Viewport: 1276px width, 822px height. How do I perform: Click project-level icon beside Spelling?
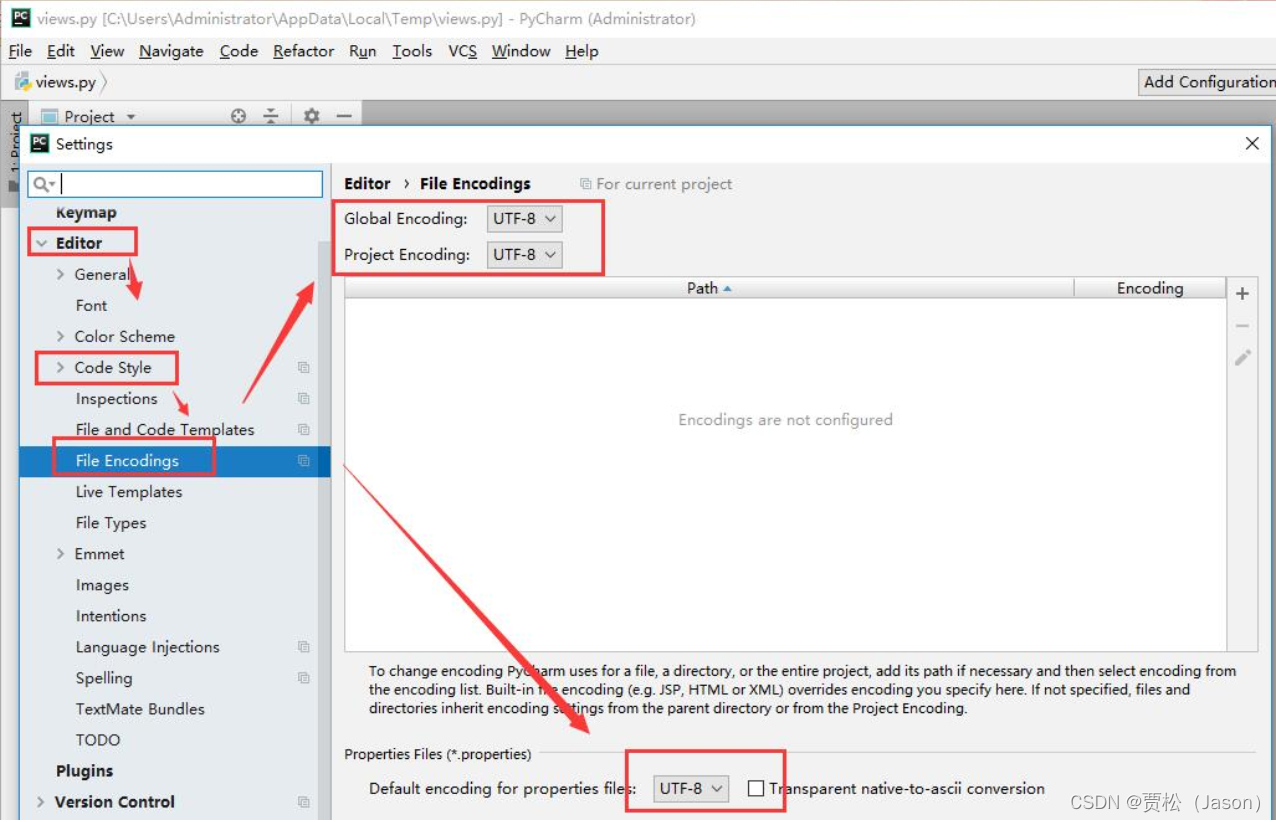pos(303,678)
